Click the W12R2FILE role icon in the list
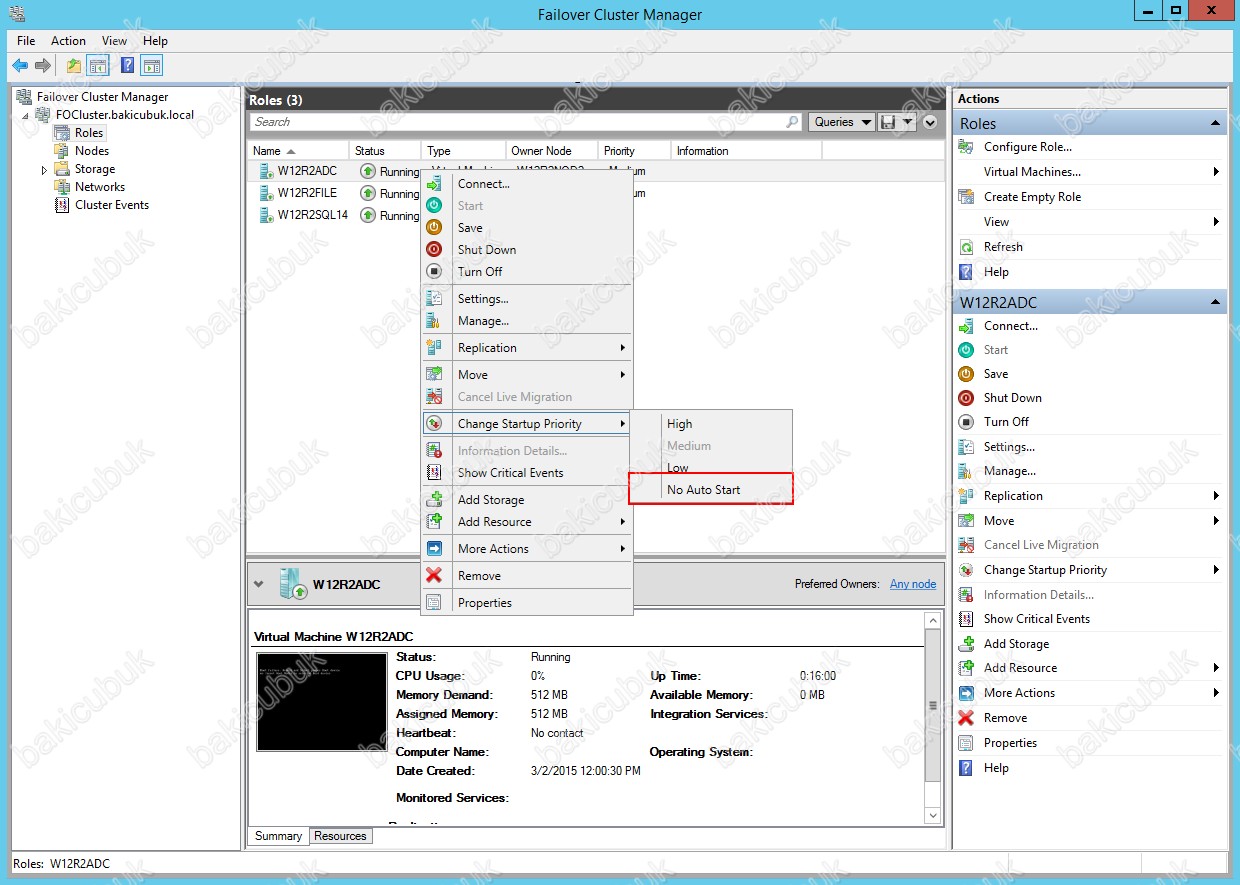Image resolution: width=1240 pixels, height=885 pixels. (266, 194)
